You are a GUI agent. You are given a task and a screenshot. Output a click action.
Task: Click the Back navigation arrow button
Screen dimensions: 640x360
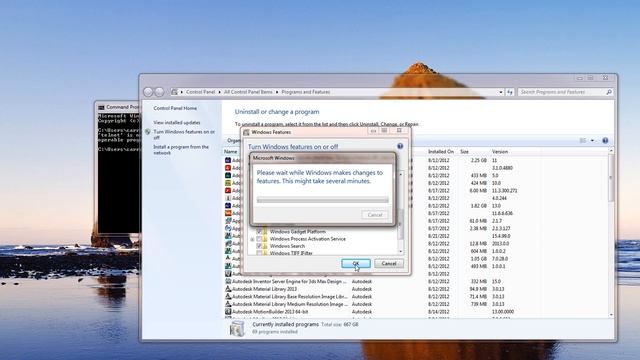148,92
